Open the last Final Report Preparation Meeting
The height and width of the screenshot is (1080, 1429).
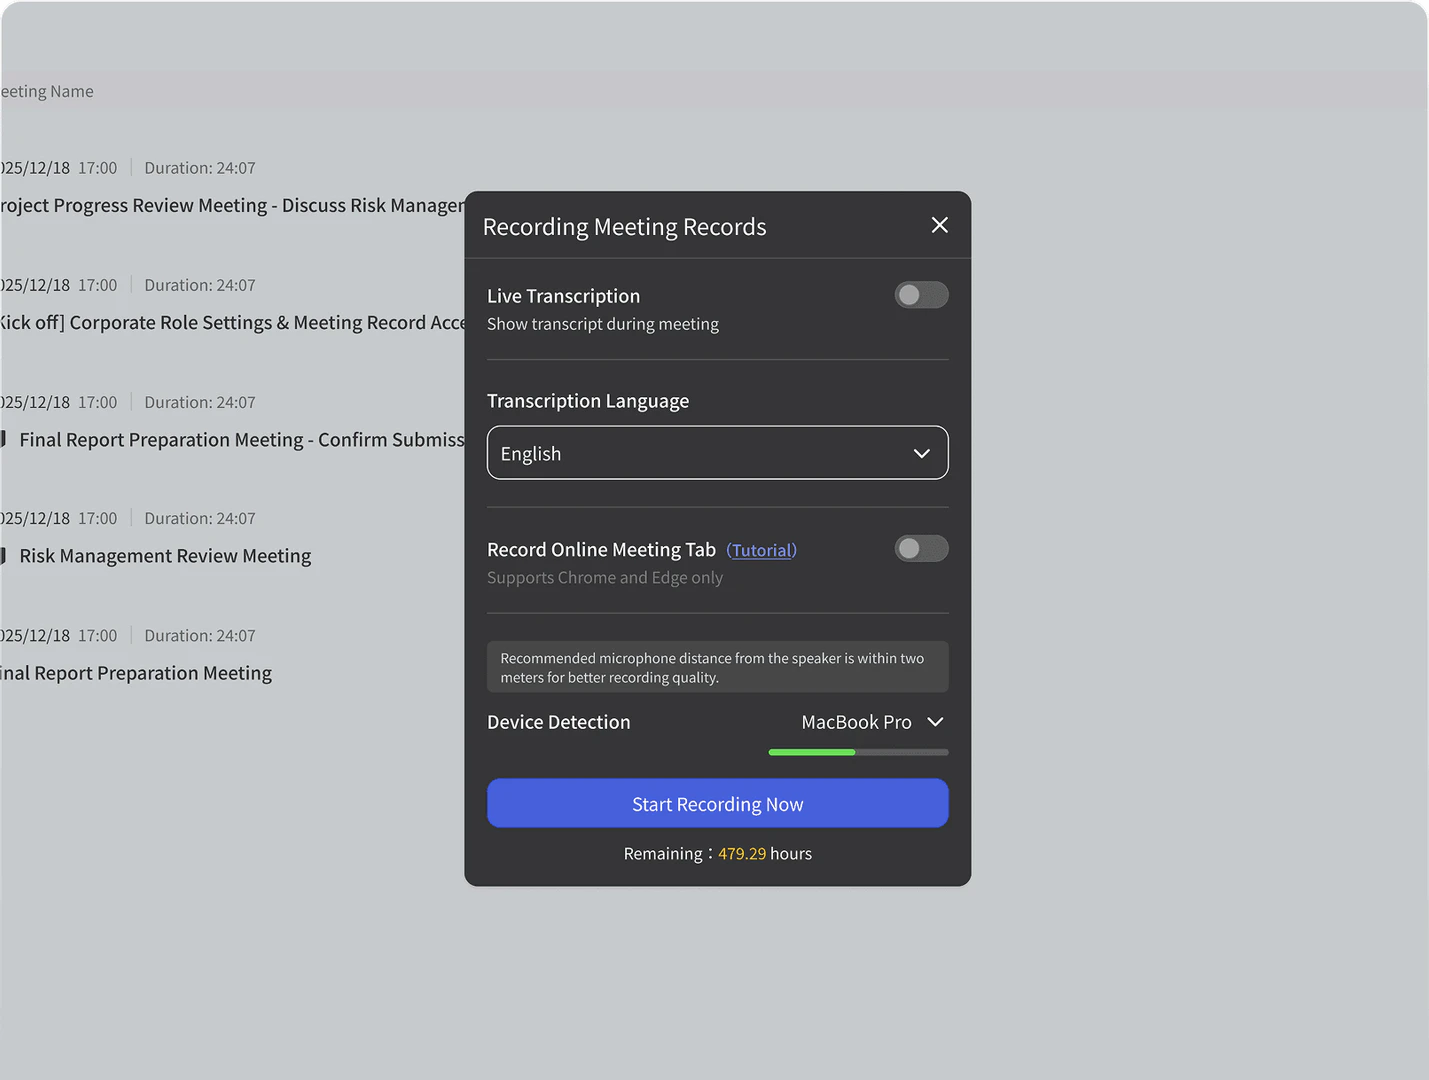[x=137, y=673]
